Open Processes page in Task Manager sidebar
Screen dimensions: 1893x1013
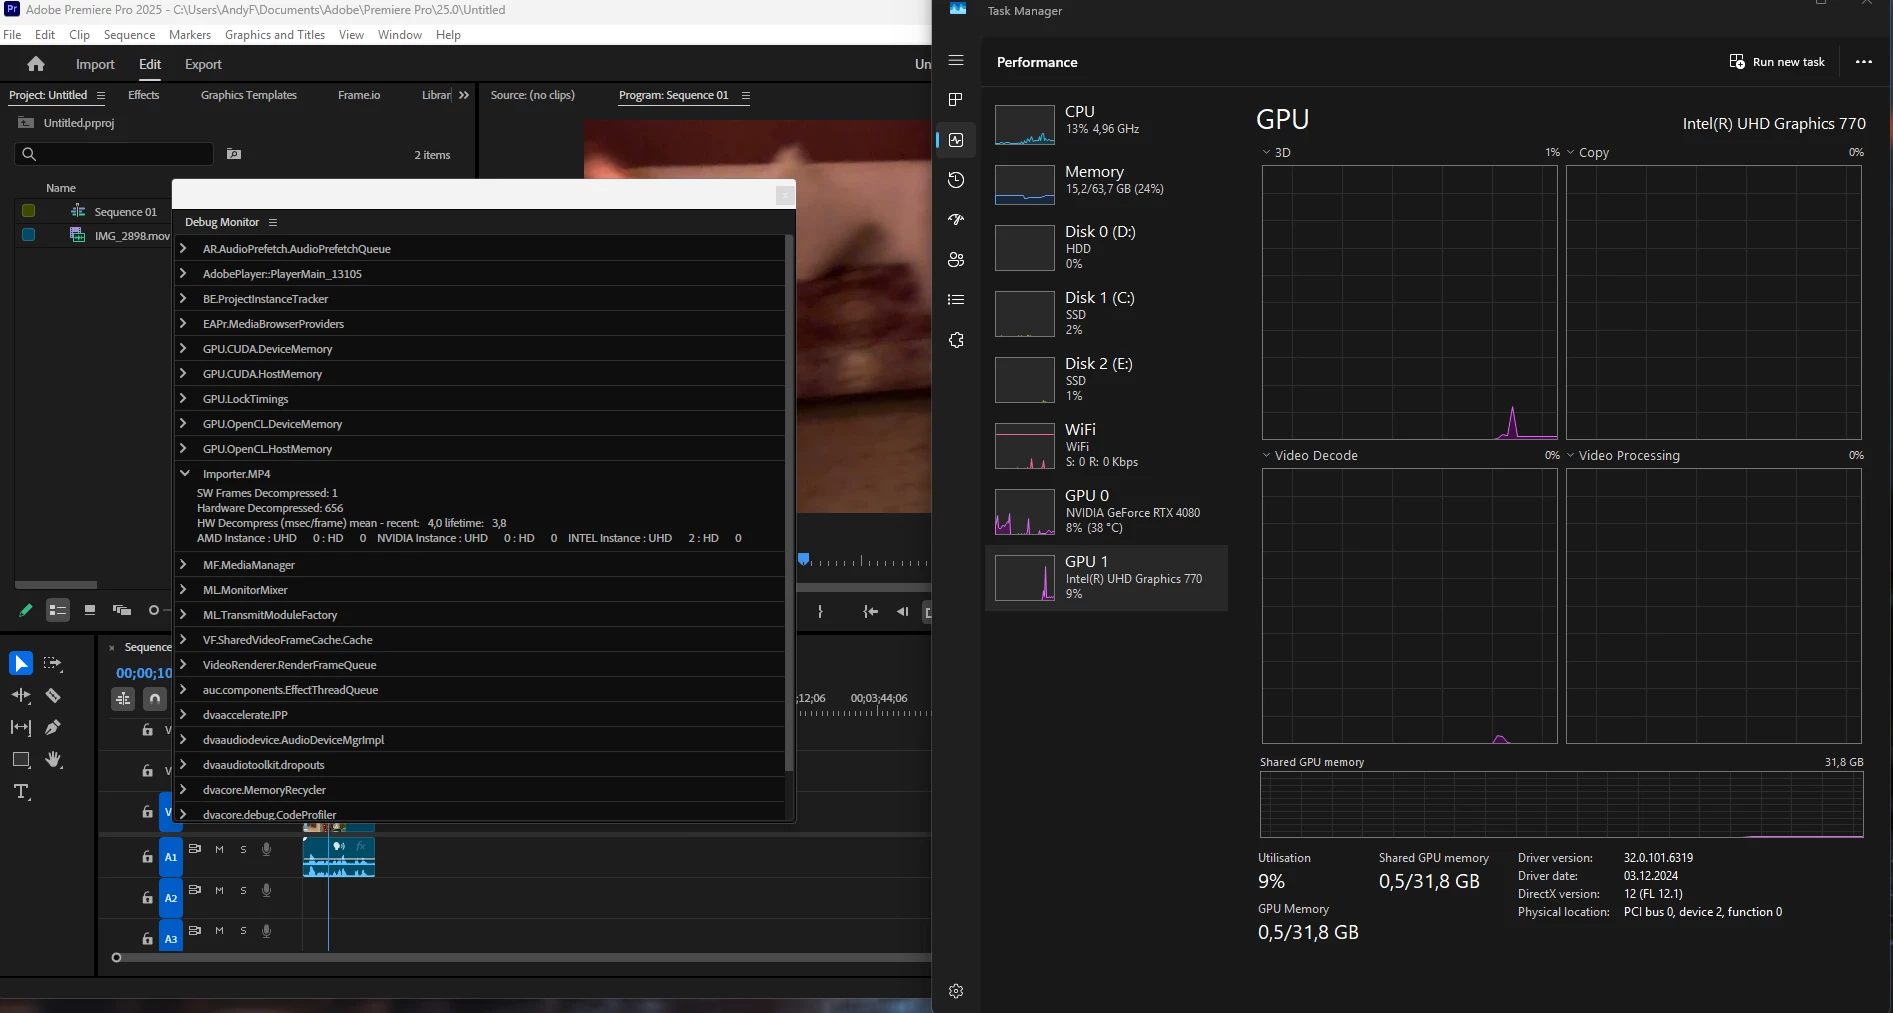point(956,100)
